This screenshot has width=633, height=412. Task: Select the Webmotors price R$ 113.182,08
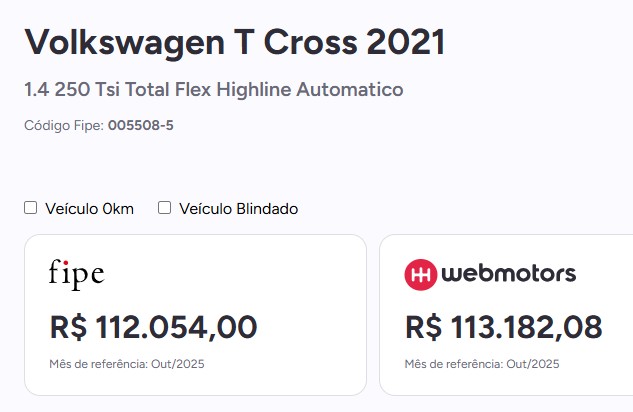tap(504, 327)
